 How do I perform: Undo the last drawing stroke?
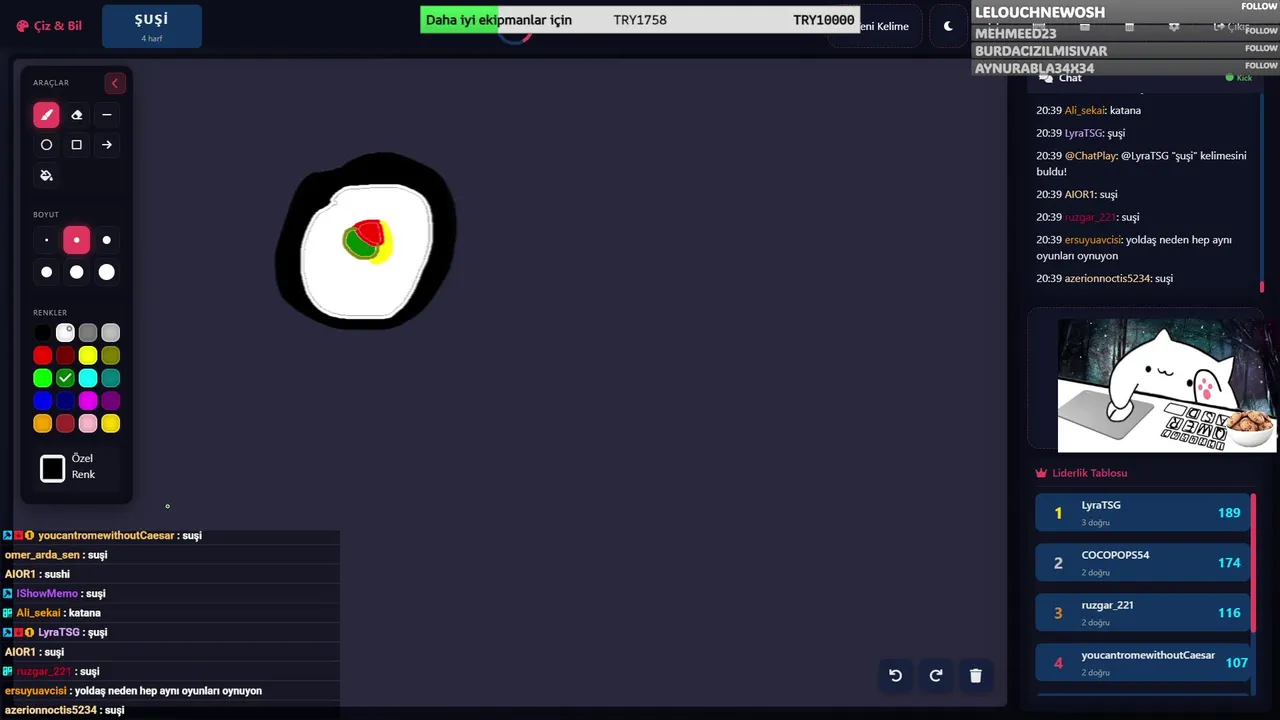pos(895,675)
